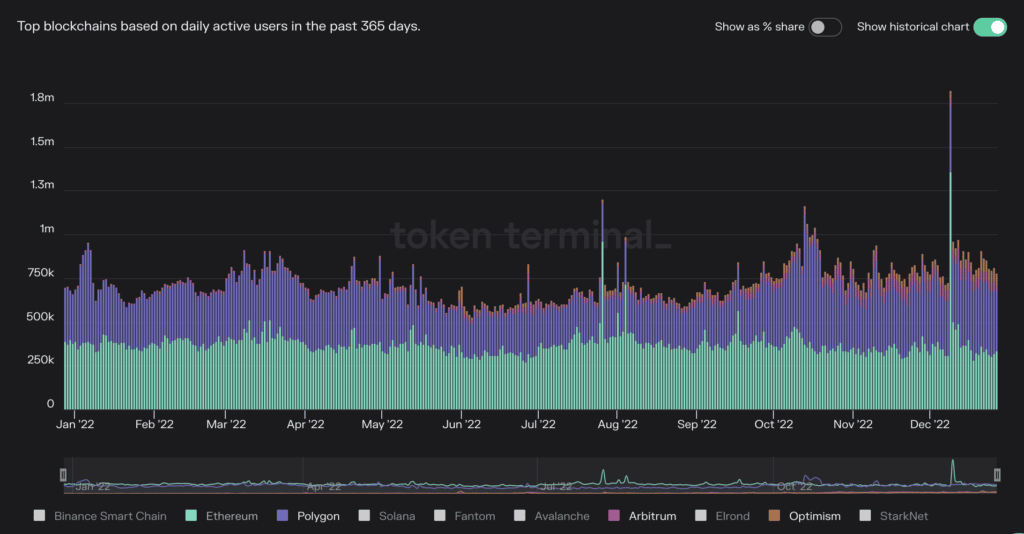1024x534 pixels.
Task: Hide the Ethereum series via legend swatch
Action: [190, 516]
